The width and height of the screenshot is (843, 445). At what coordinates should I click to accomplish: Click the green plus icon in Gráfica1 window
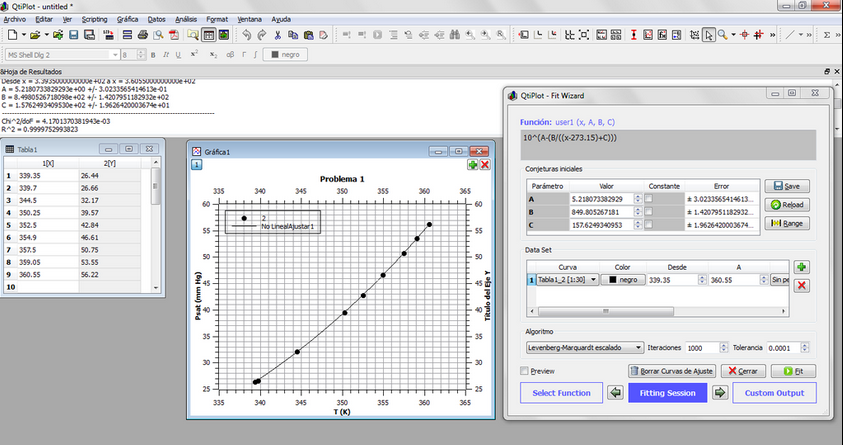(473, 164)
